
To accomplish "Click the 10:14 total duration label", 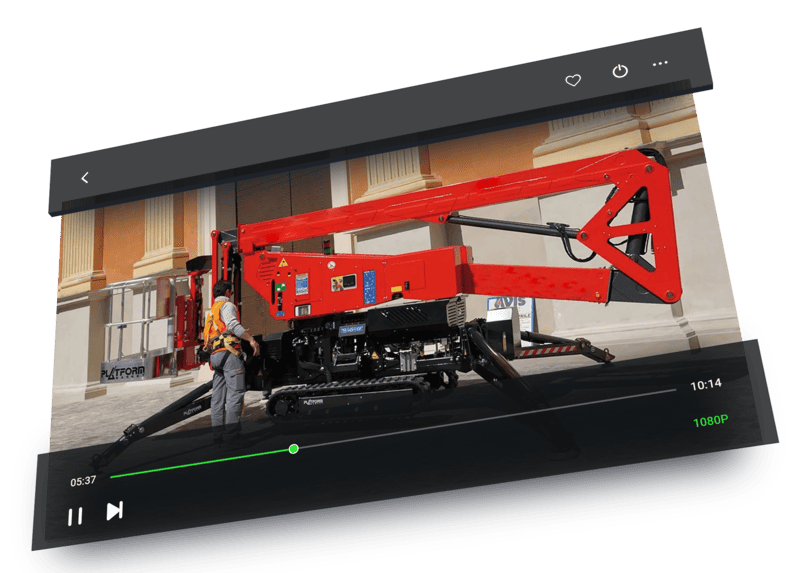I will click(x=706, y=385).
